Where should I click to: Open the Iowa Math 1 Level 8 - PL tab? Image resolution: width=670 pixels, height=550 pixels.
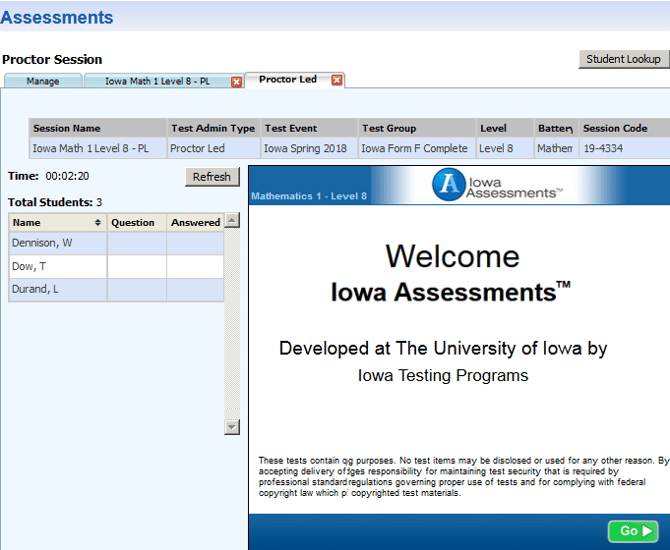[157, 81]
